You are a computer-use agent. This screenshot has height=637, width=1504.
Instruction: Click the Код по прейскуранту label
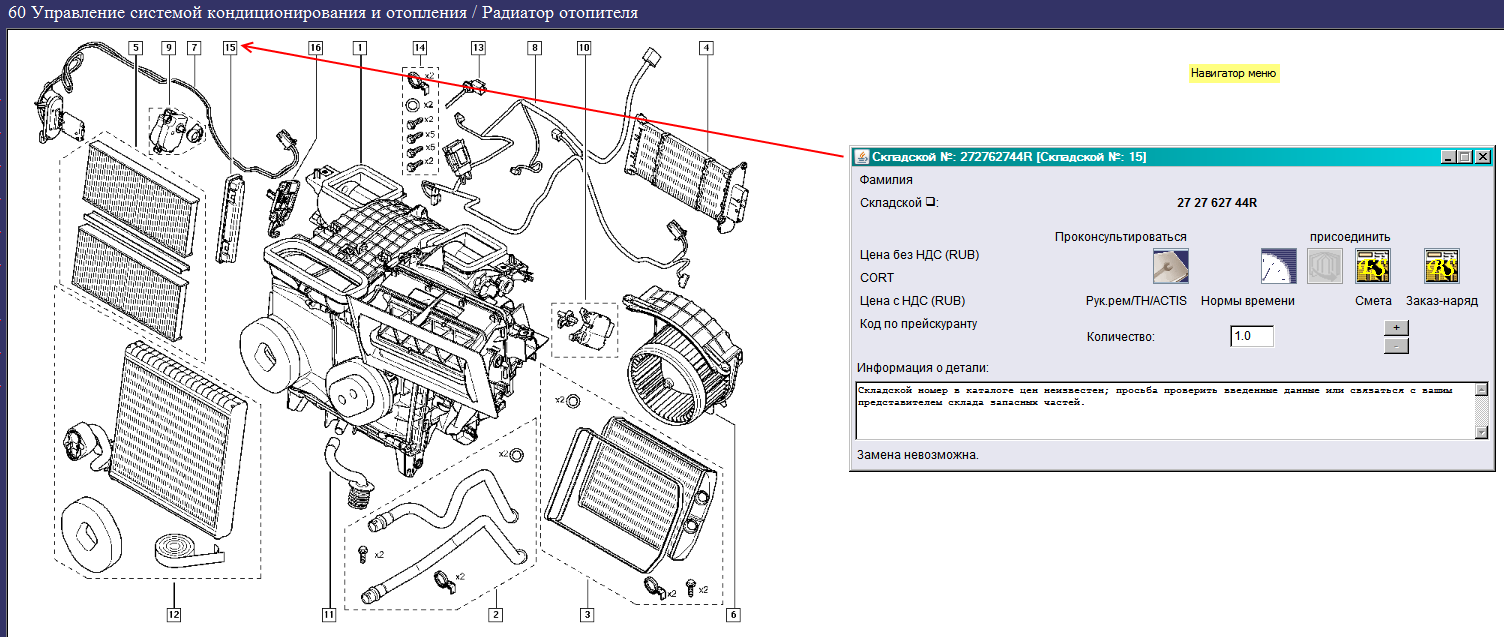918,324
